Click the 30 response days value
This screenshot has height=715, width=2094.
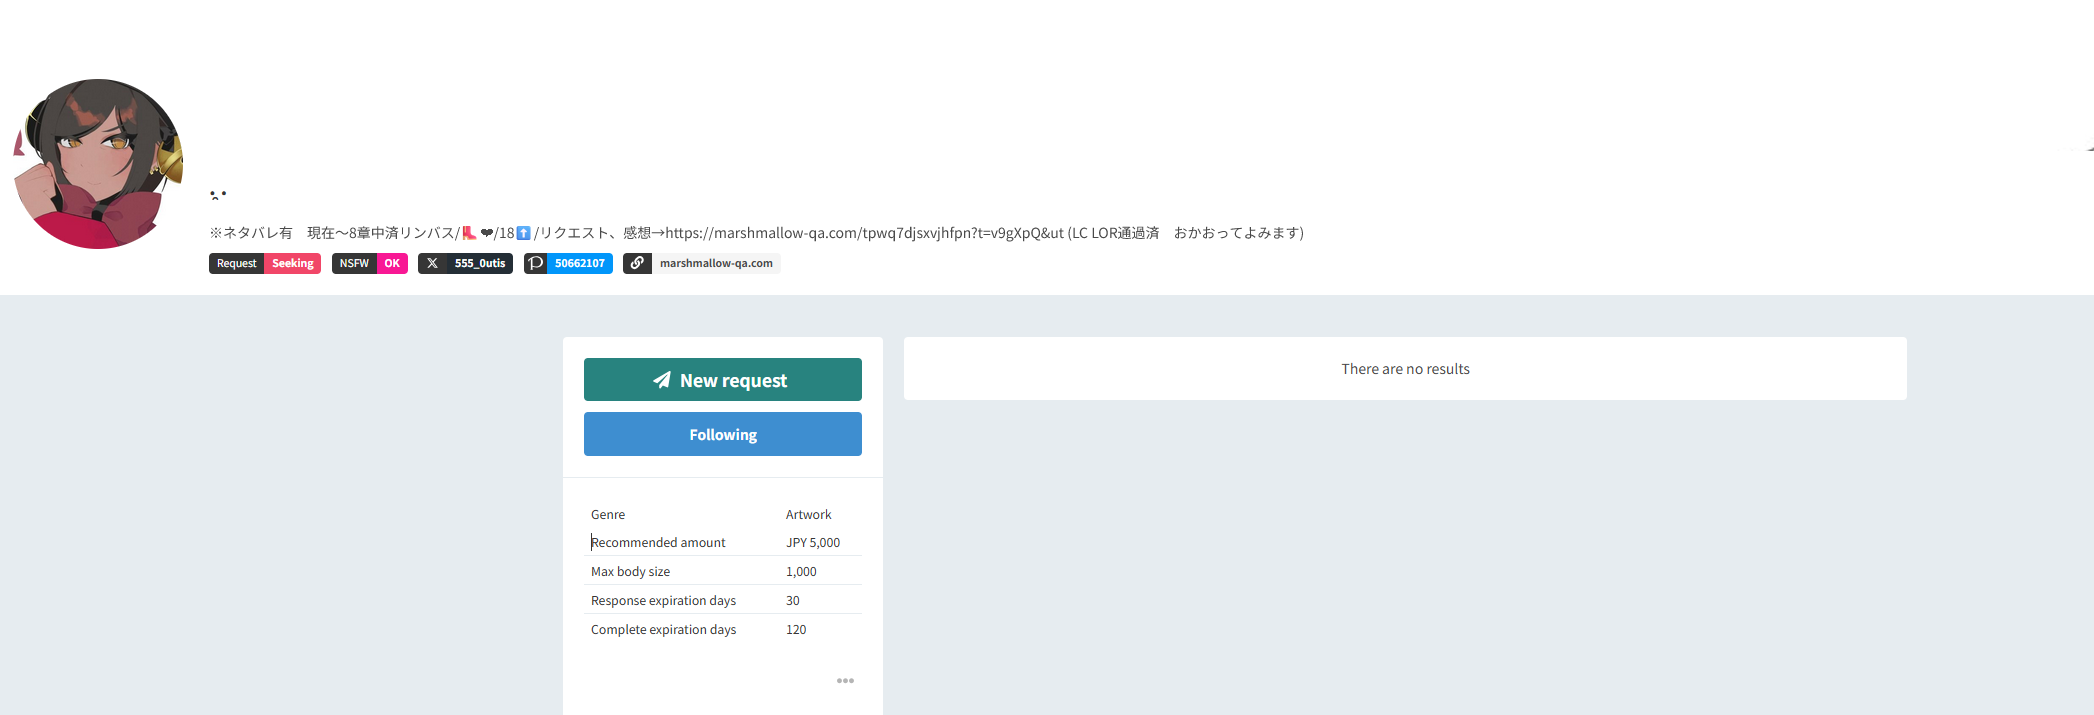[x=793, y=601]
